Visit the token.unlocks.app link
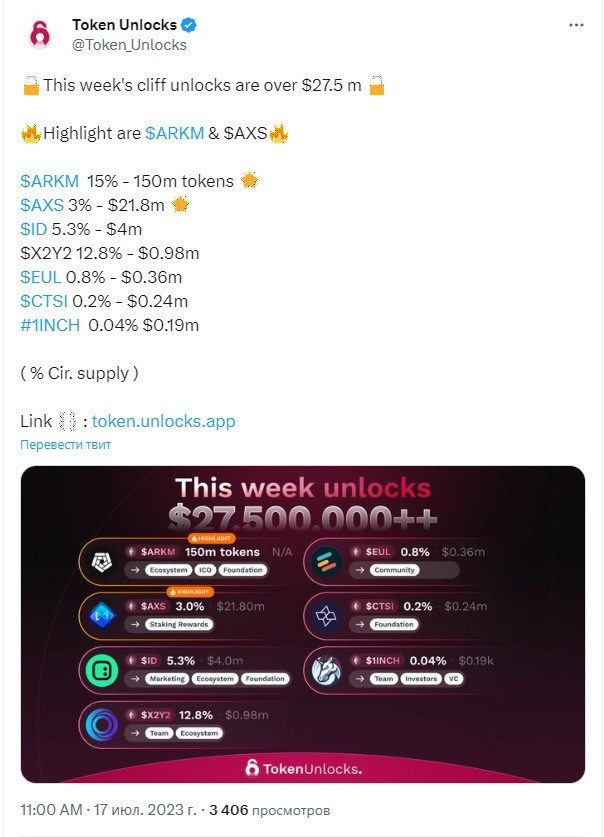 tap(163, 421)
